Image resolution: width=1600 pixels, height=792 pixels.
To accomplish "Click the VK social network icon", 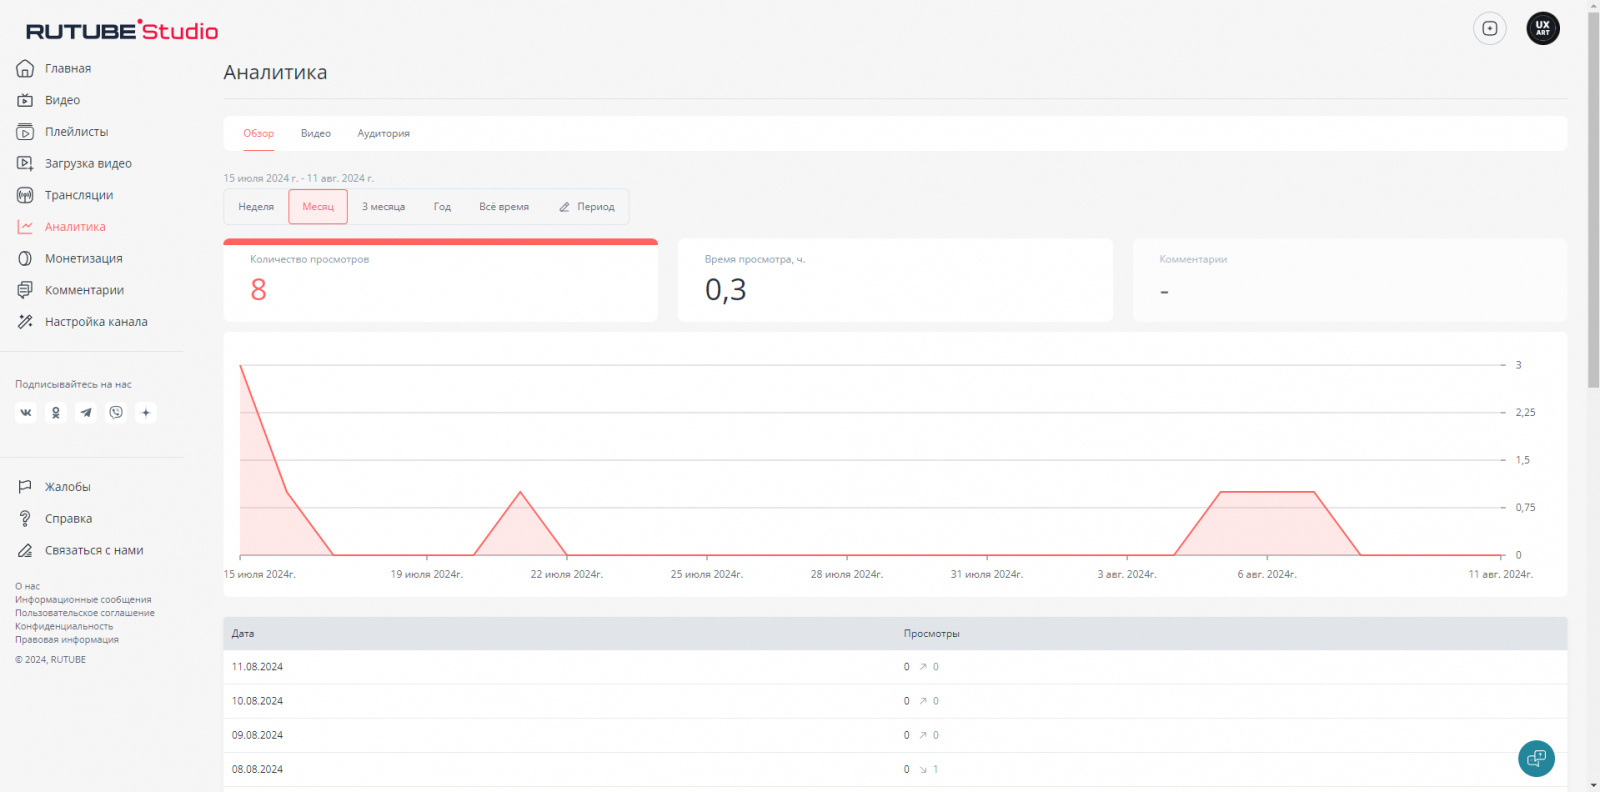I will [26, 412].
